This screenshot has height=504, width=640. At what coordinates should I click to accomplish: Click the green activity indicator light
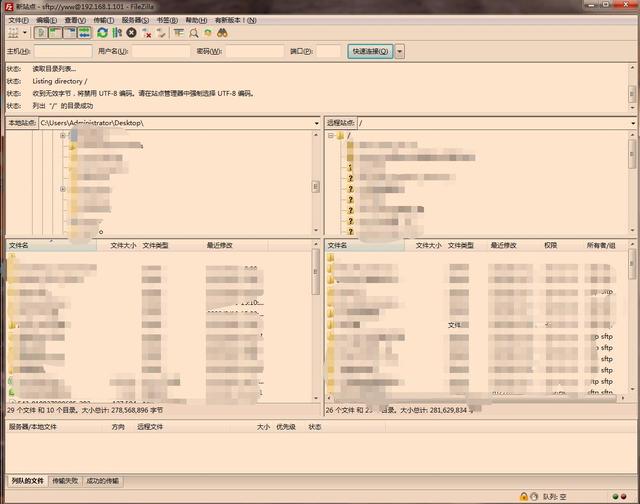click(x=616, y=497)
